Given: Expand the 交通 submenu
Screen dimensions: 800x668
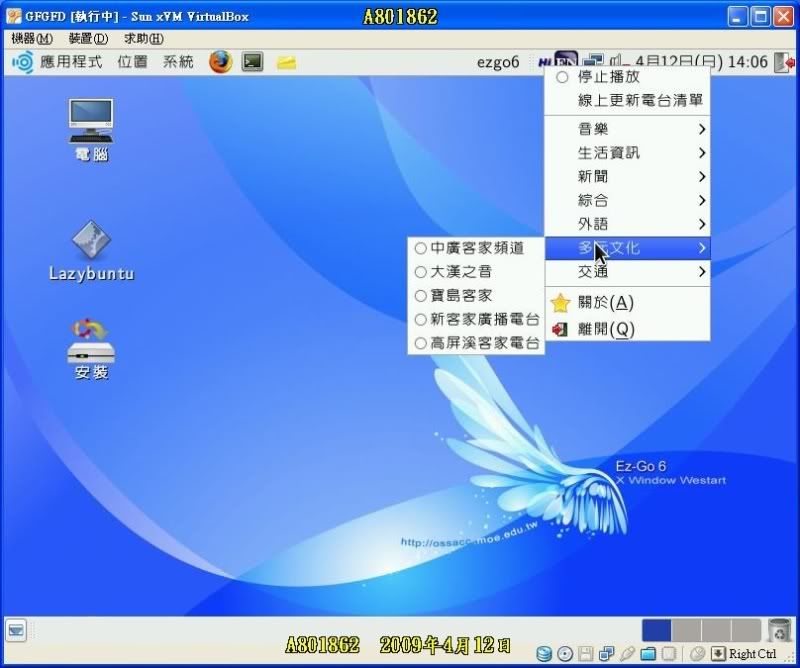Looking at the screenshot, I should click(628, 271).
